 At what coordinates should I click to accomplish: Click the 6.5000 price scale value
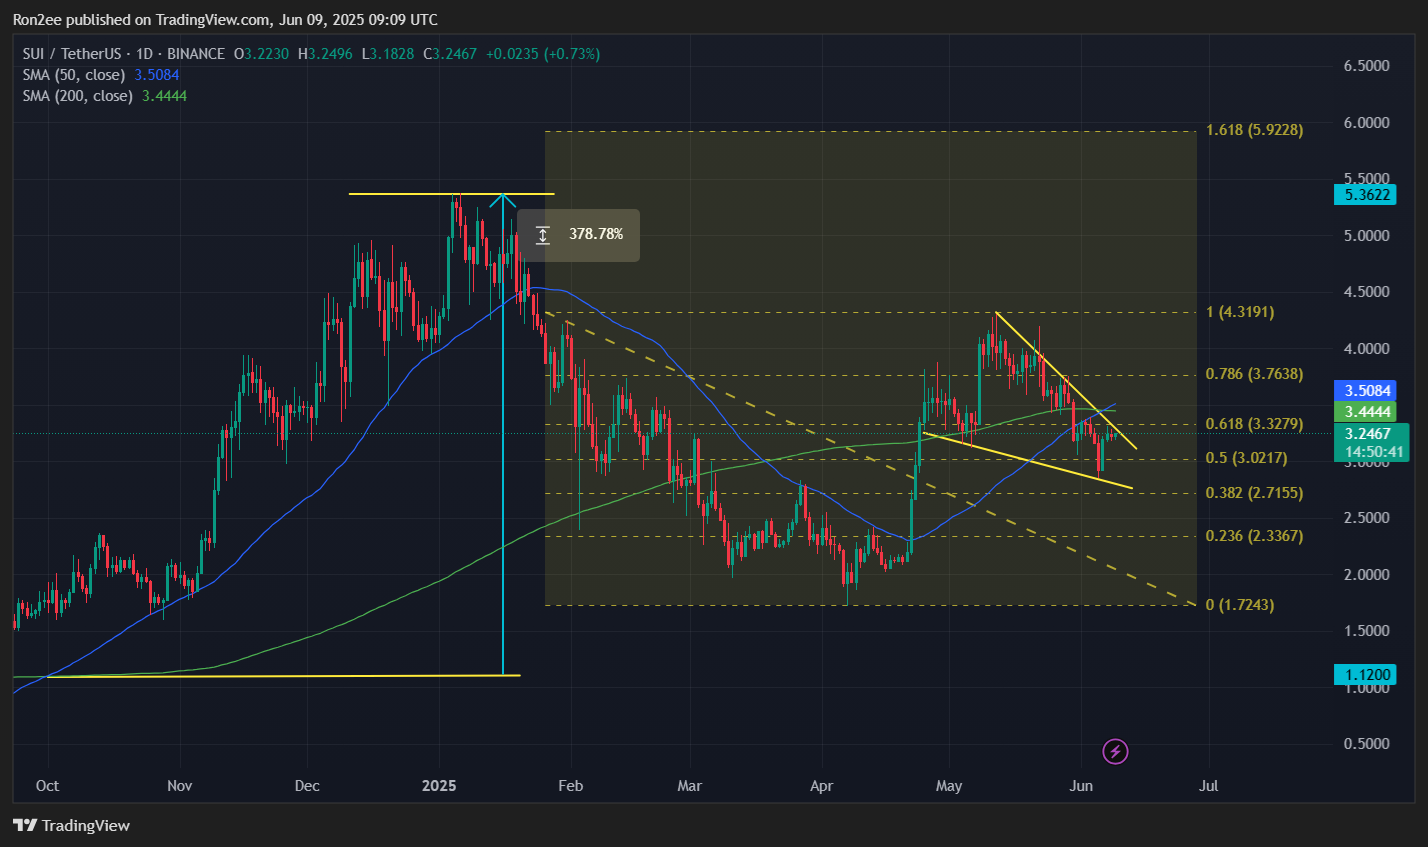point(1365,66)
